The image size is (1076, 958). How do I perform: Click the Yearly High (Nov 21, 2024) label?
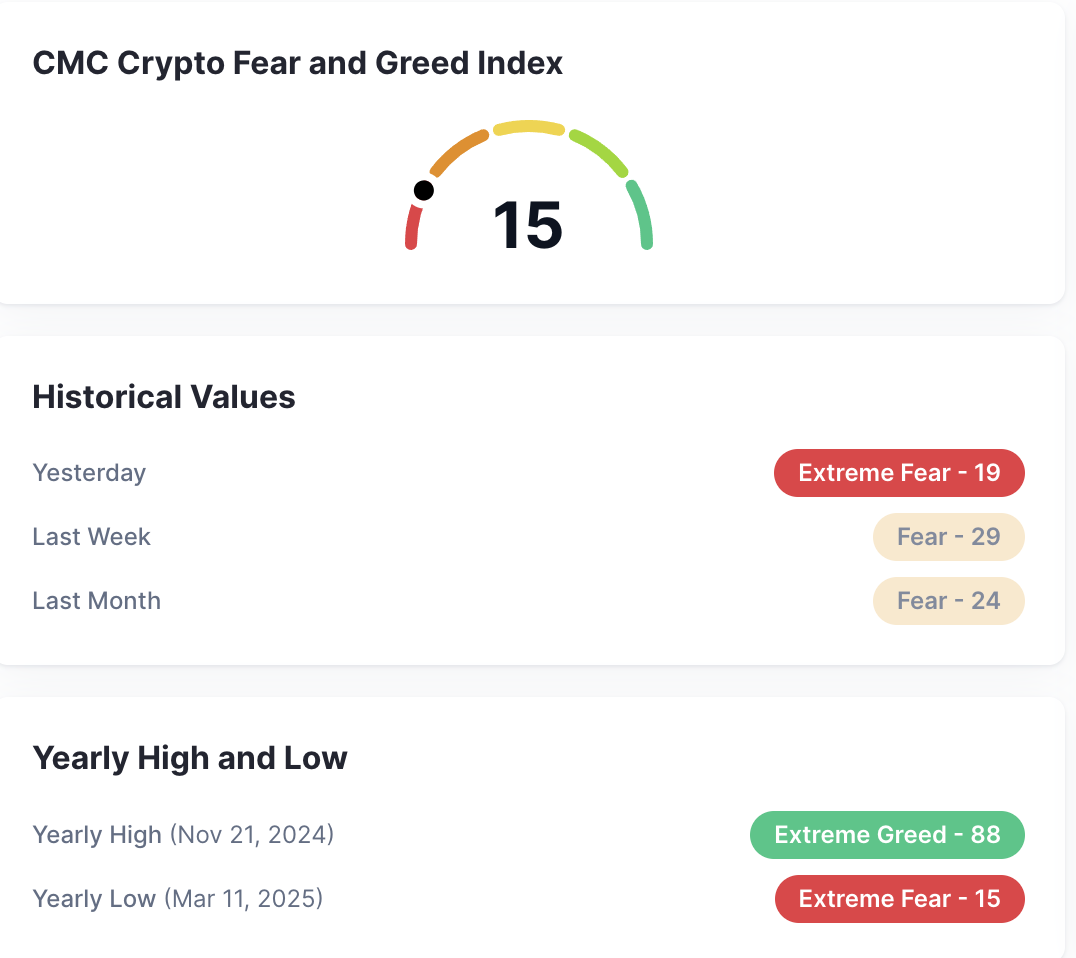coord(183,834)
